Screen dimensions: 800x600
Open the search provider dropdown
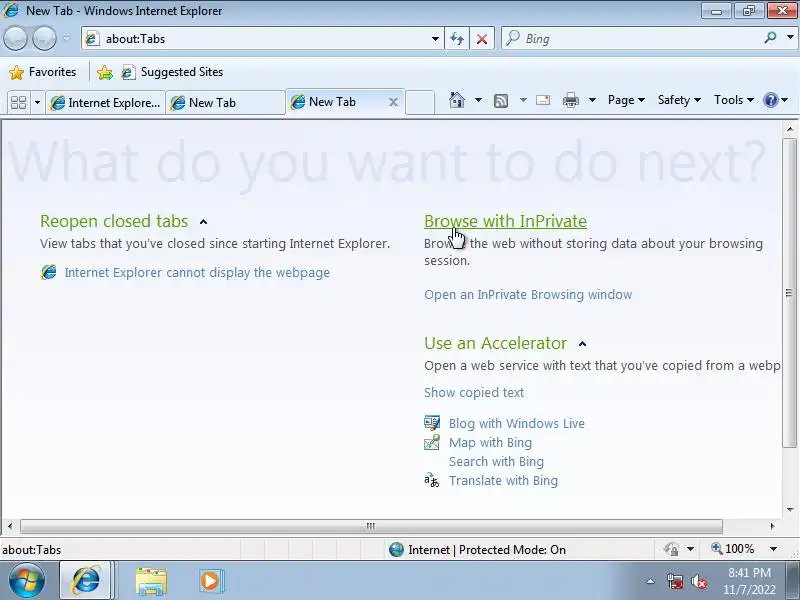click(x=790, y=37)
